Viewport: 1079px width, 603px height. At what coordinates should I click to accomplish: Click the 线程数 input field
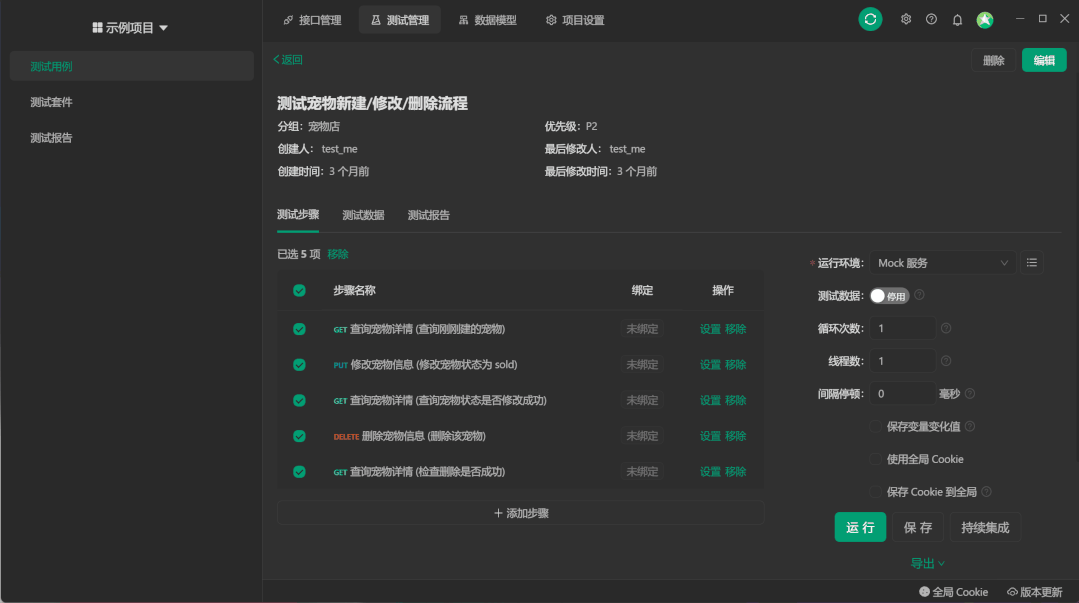tap(901, 360)
